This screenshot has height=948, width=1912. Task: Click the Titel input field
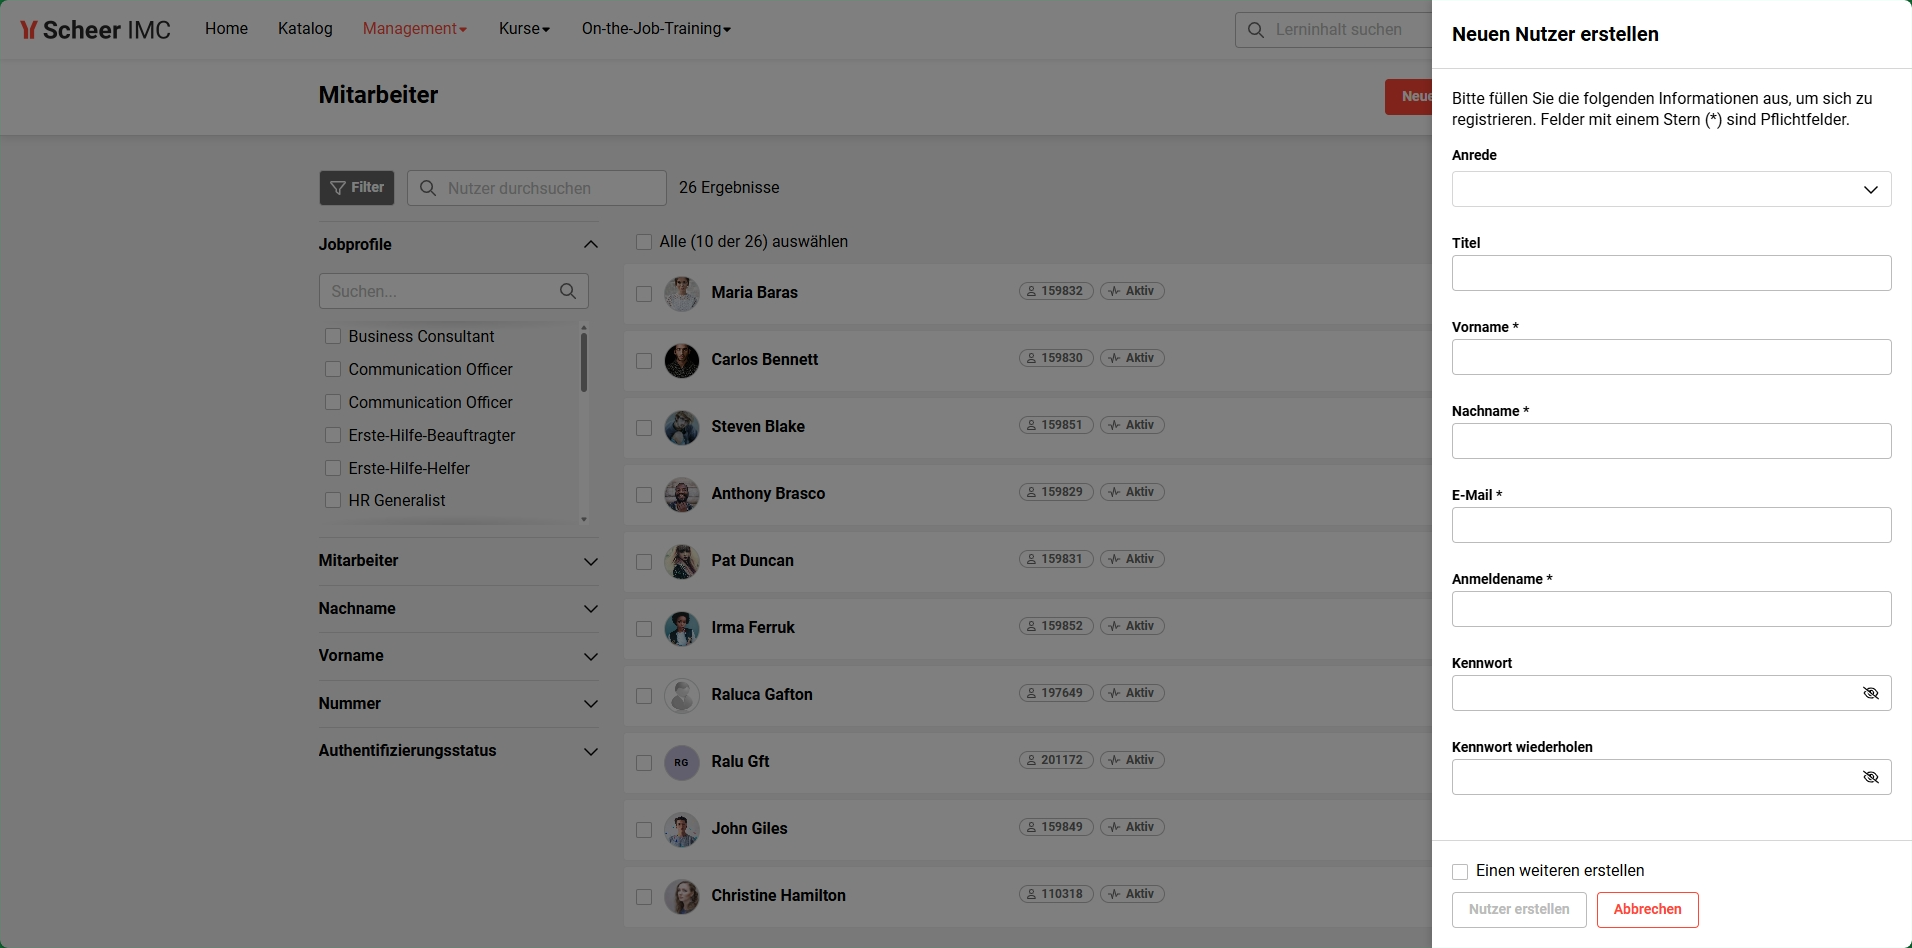click(x=1671, y=273)
